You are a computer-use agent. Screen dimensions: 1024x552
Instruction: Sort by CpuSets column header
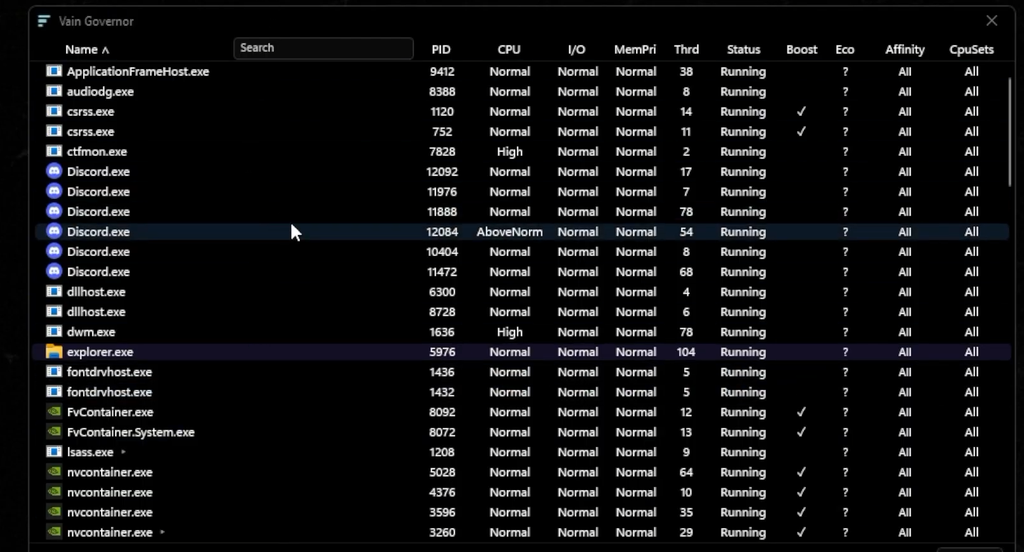tap(971, 50)
